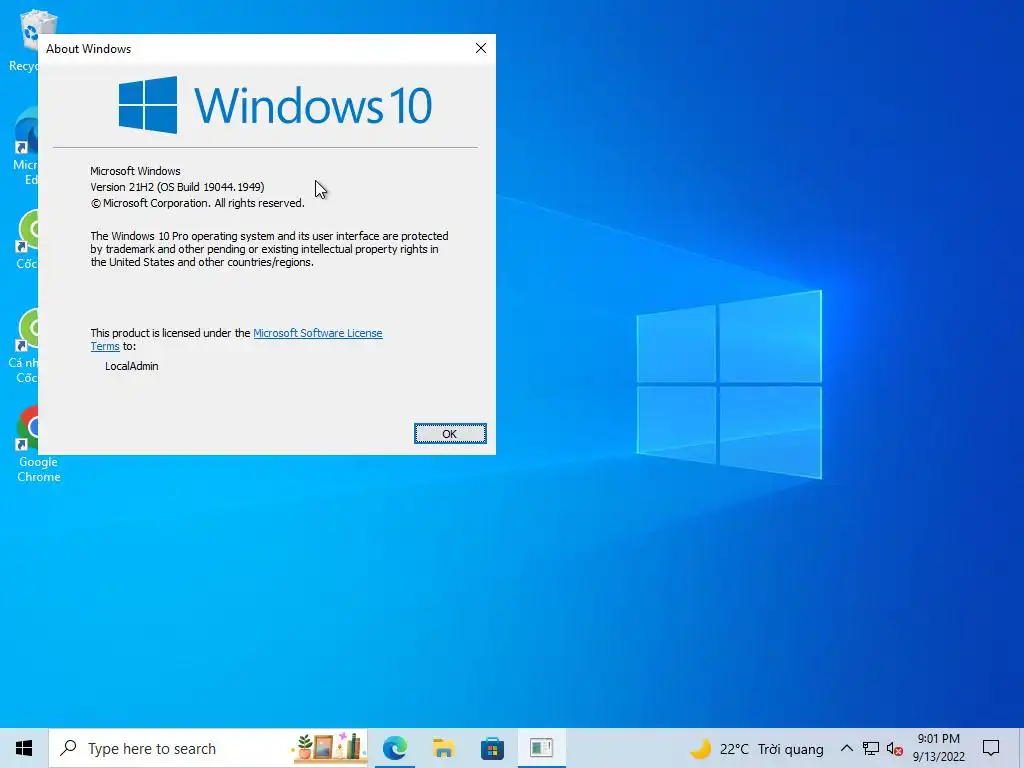Click the 'Type here to search' box
The image size is (1024, 768).
[208, 748]
